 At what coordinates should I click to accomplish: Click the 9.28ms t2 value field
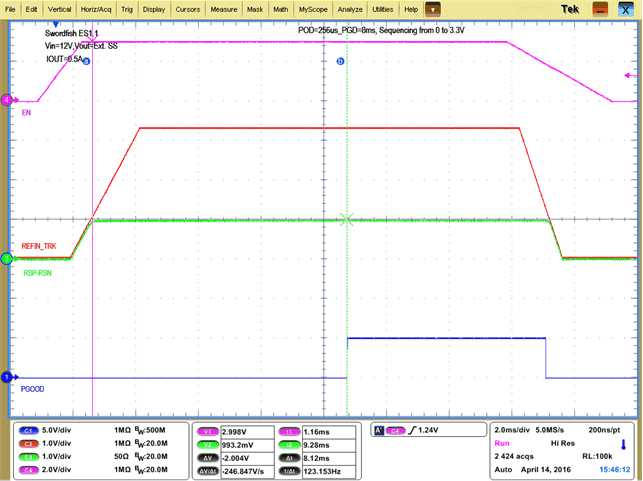[329, 445]
